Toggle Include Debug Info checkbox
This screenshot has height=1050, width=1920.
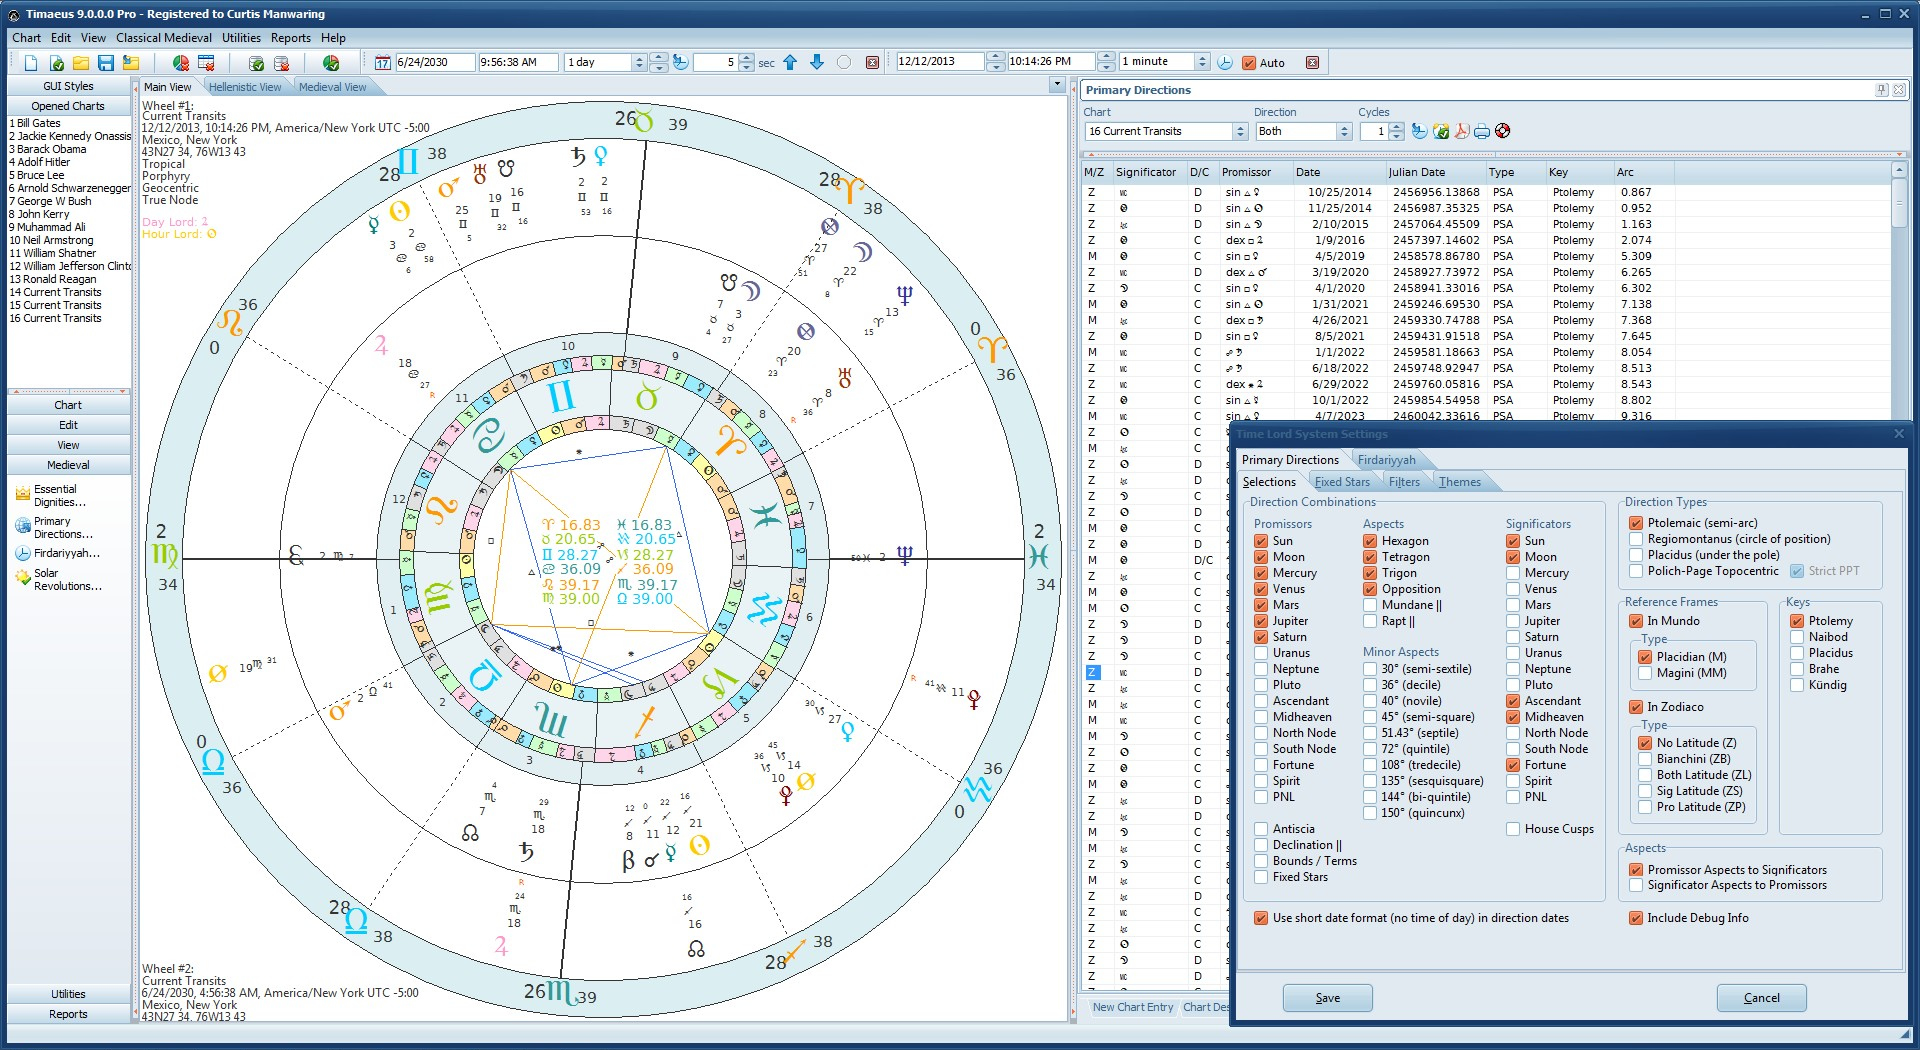click(x=1636, y=918)
